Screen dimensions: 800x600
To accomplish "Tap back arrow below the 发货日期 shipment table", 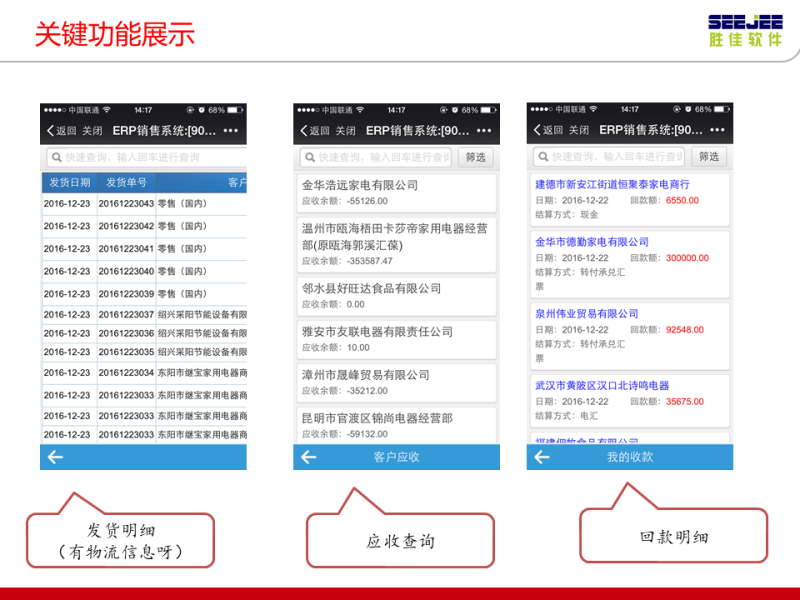I will 55,457.
